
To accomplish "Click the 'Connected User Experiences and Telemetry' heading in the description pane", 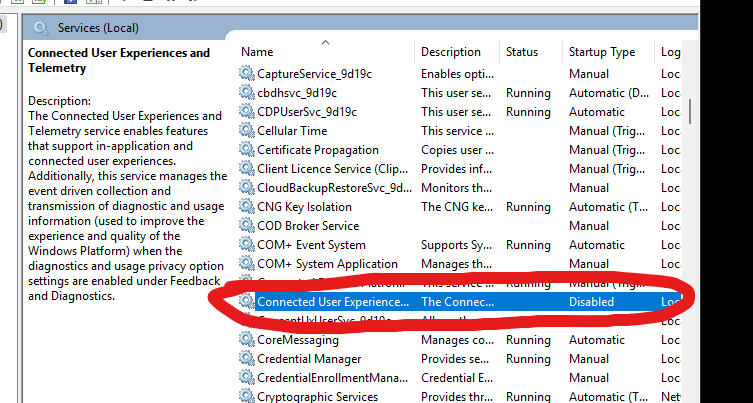I will 119,60.
